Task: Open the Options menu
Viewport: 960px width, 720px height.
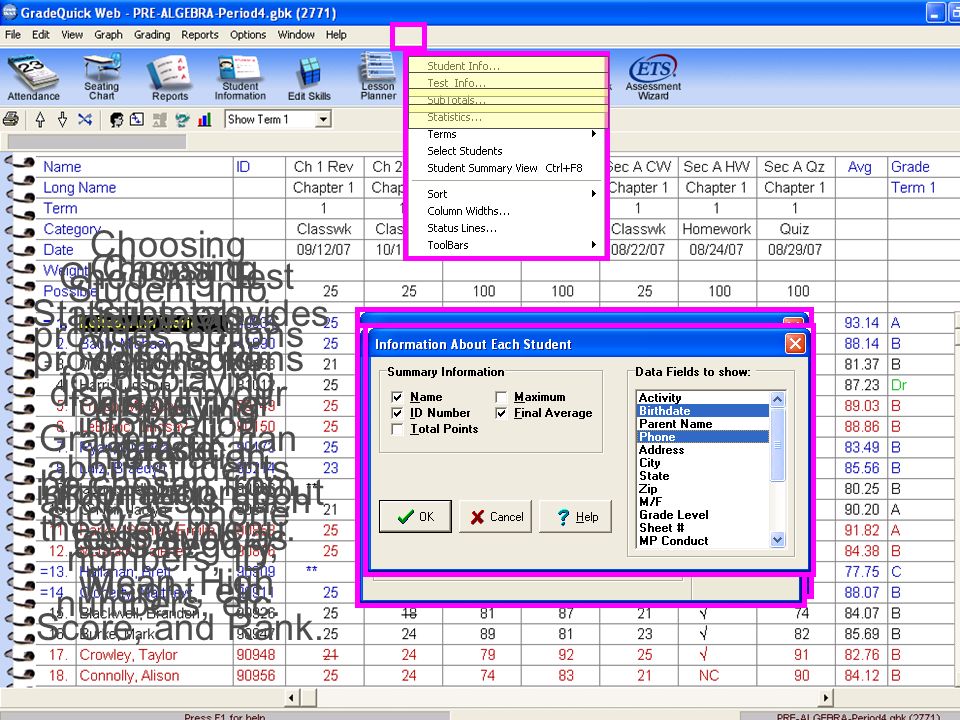Action: tap(248, 35)
